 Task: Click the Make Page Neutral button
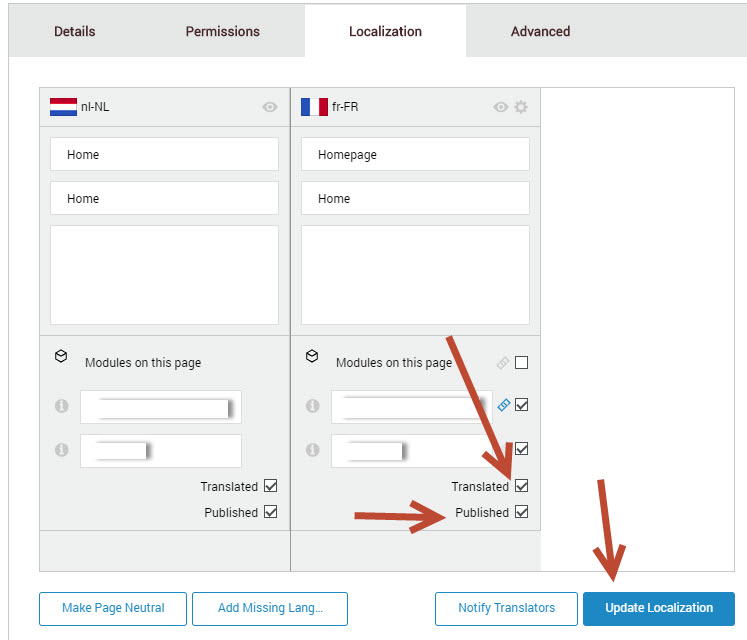pos(113,609)
